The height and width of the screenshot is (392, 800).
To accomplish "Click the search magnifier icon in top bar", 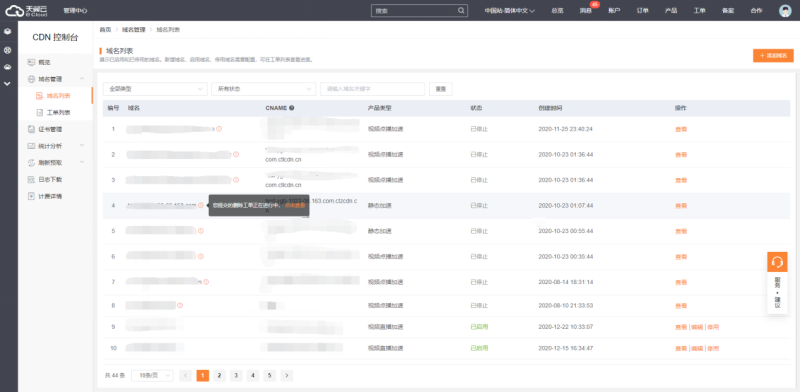I will (461, 10).
